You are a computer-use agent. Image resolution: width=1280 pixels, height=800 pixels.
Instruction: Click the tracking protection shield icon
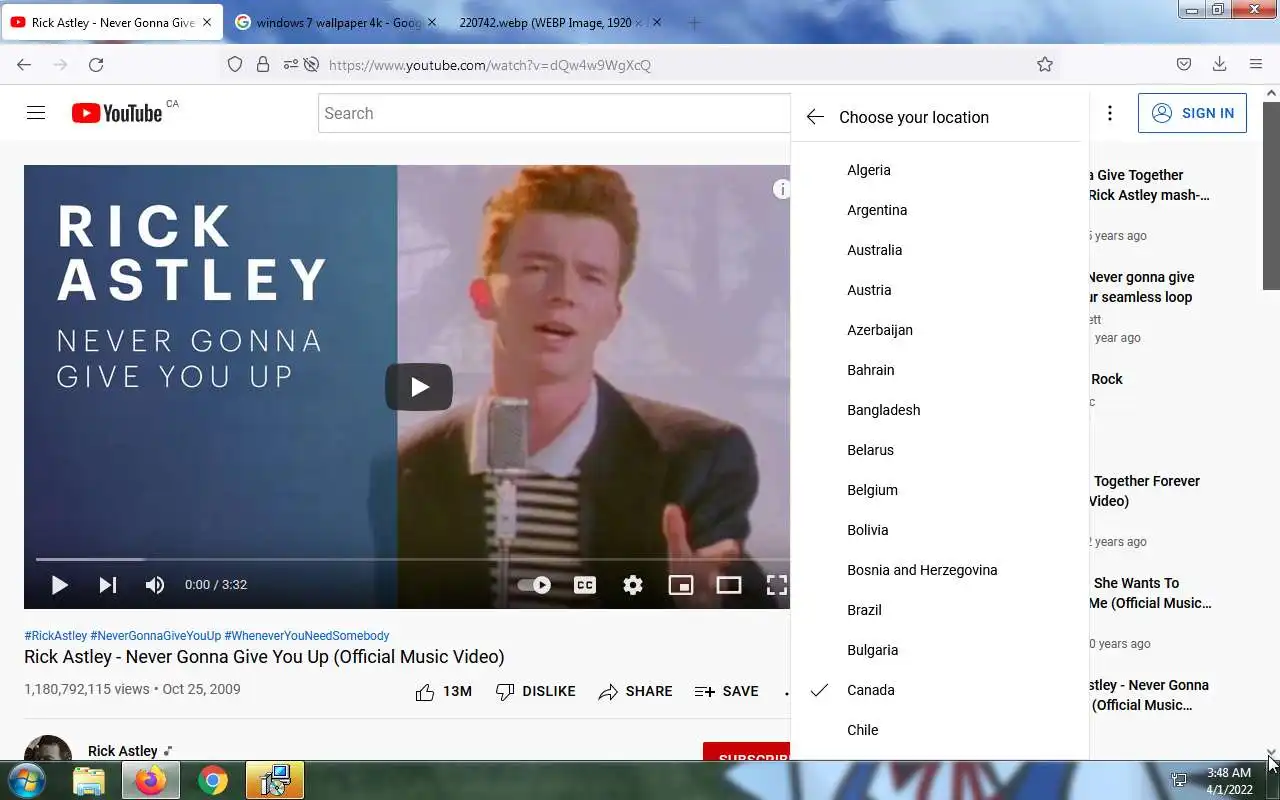tap(235, 64)
